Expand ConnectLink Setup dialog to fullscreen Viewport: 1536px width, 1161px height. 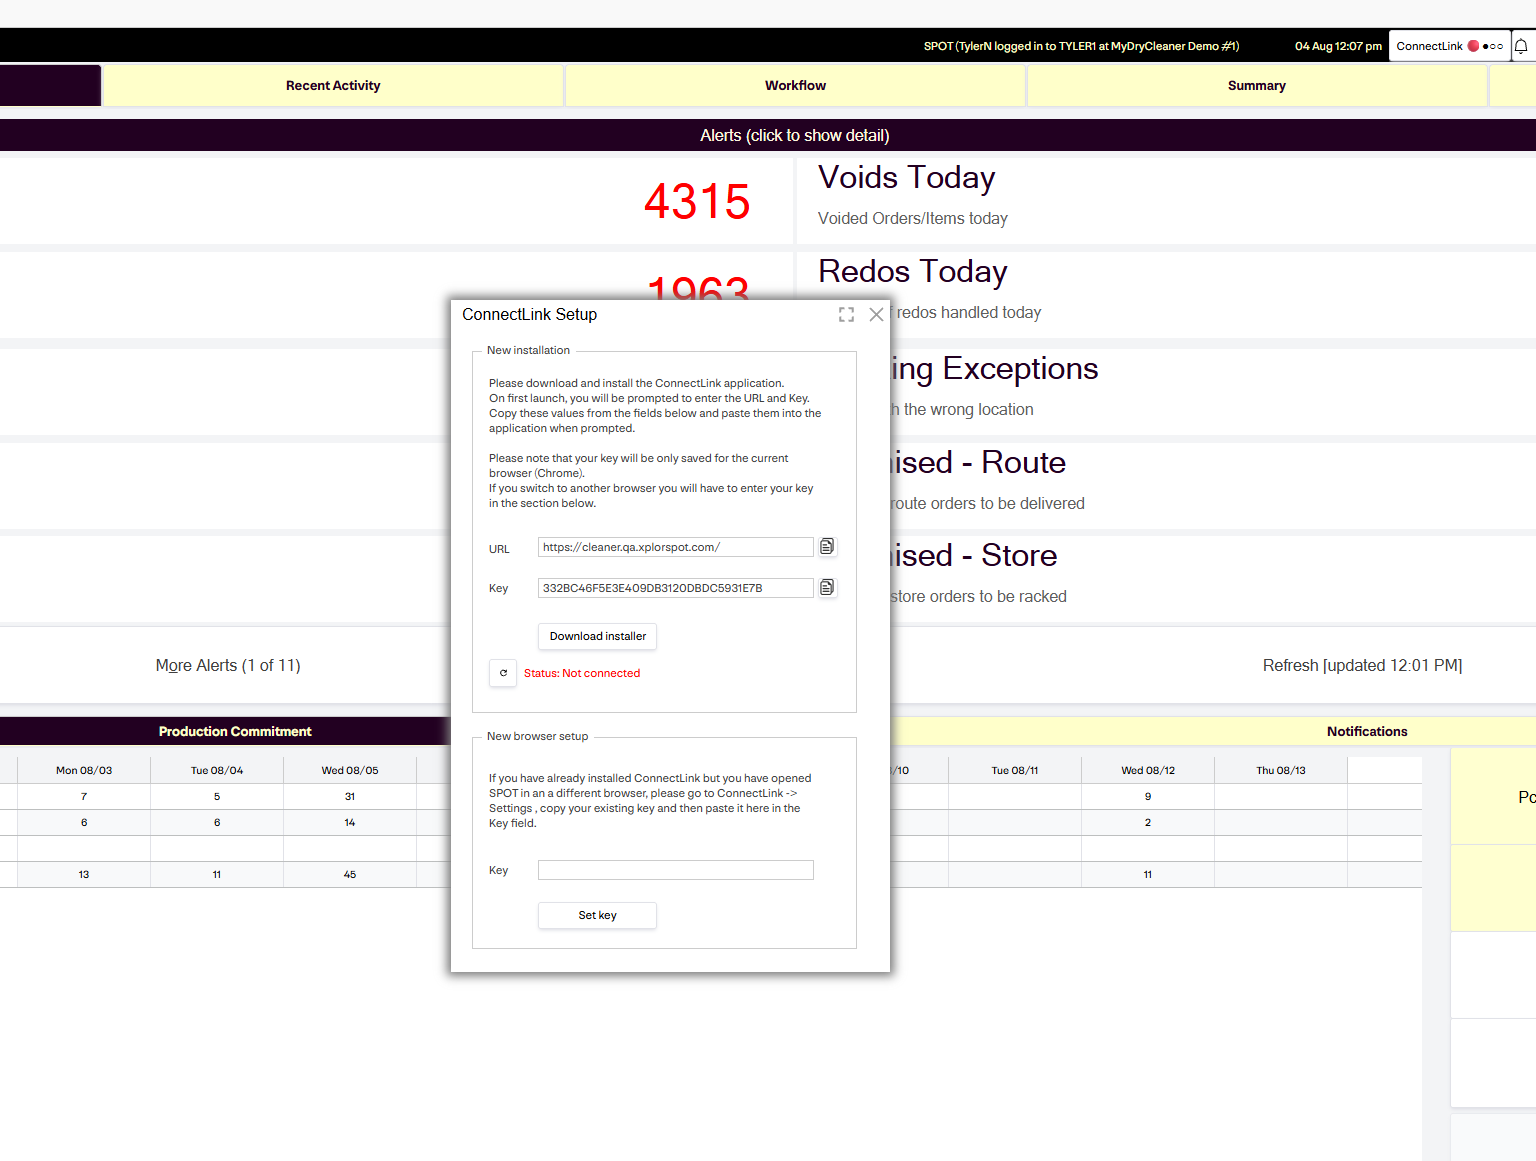tap(846, 314)
